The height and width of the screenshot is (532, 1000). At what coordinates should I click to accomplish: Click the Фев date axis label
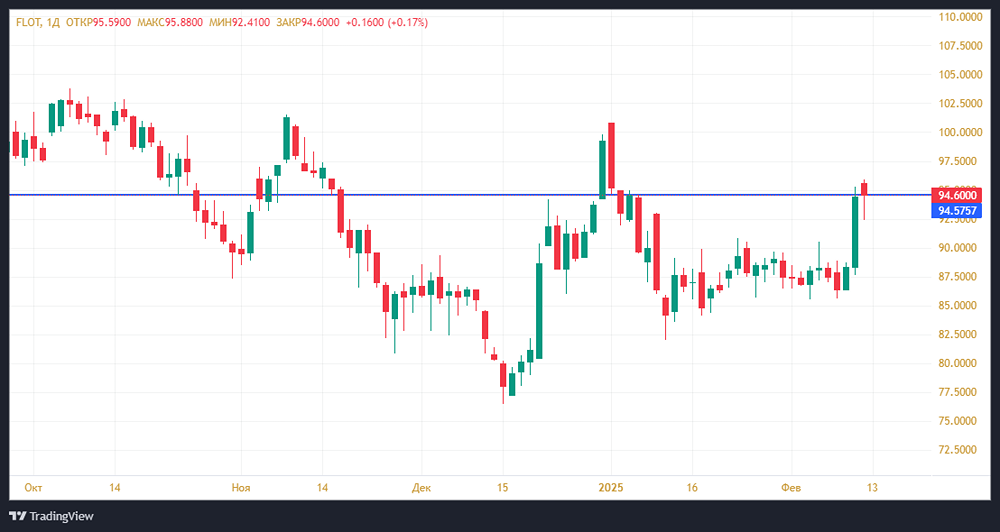point(791,488)
